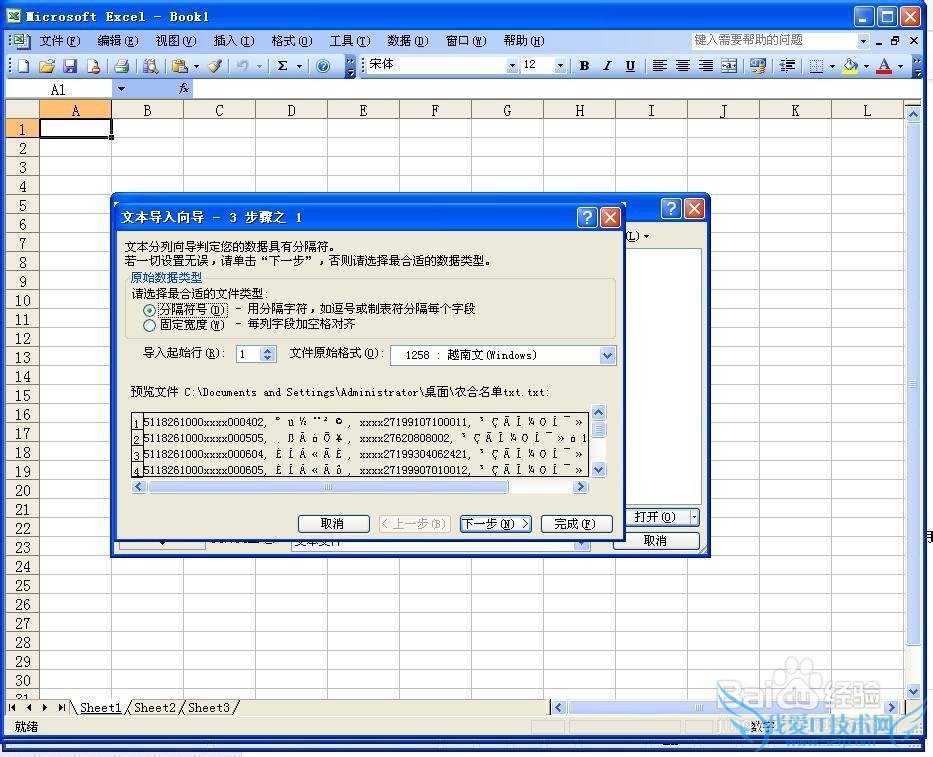Switch to the Sheet2 tab
The width and height of the screenshot is (933, 757).
(x=155, y=708)
